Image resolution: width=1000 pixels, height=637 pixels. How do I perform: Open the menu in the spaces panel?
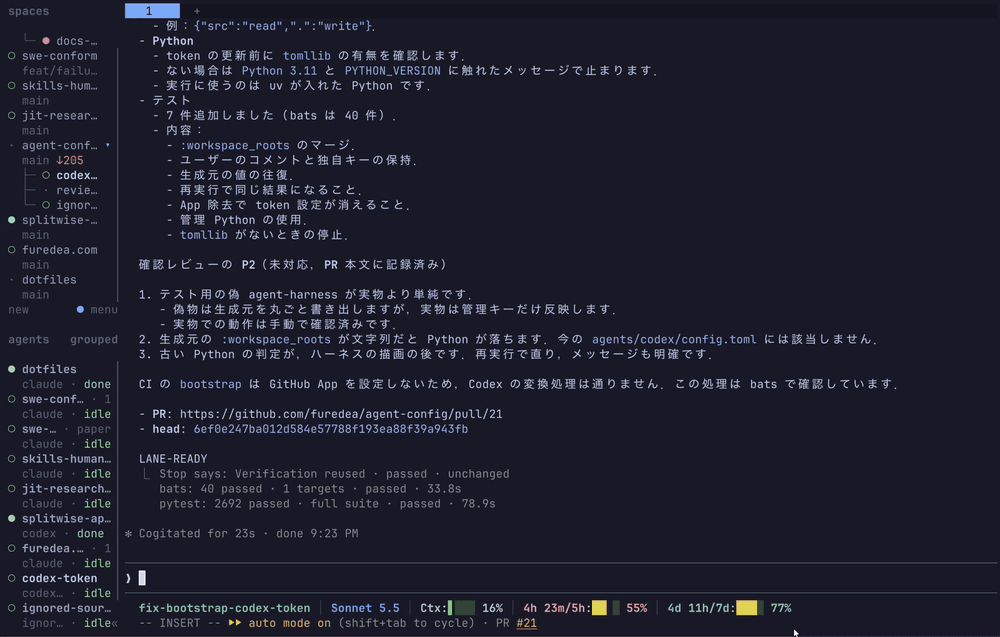click(x=103, y=310)
